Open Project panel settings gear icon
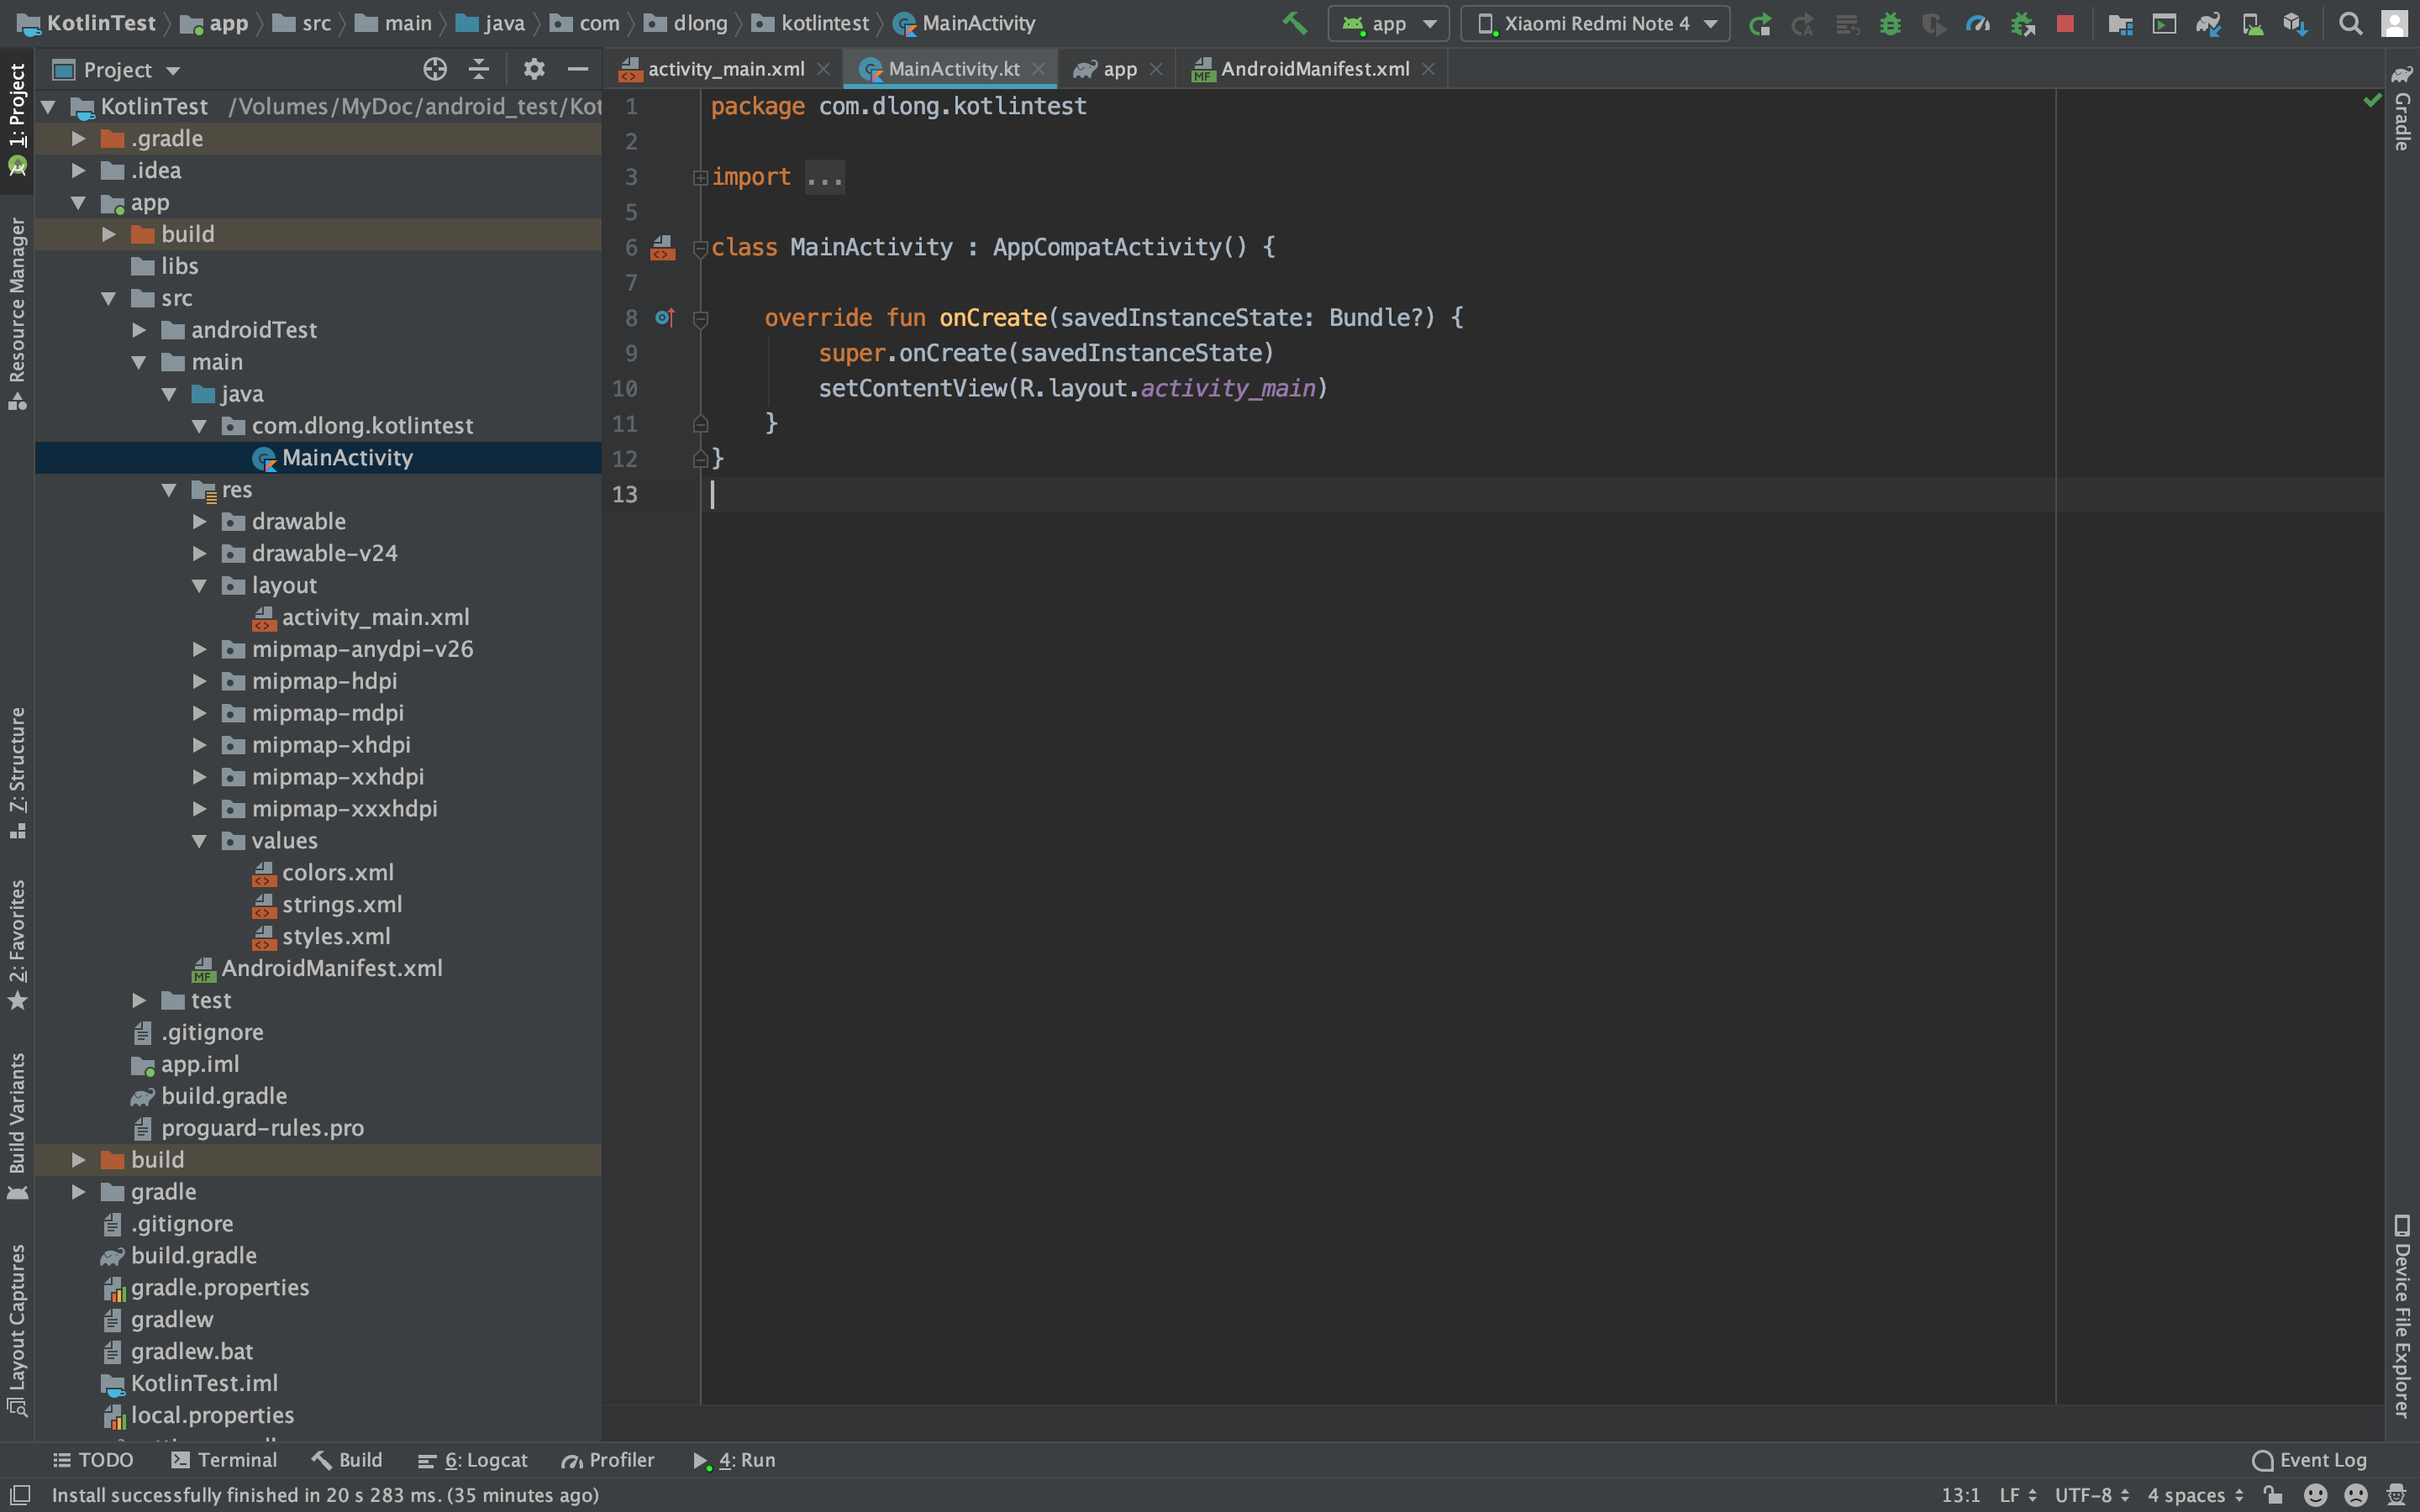 click(534, 69)
